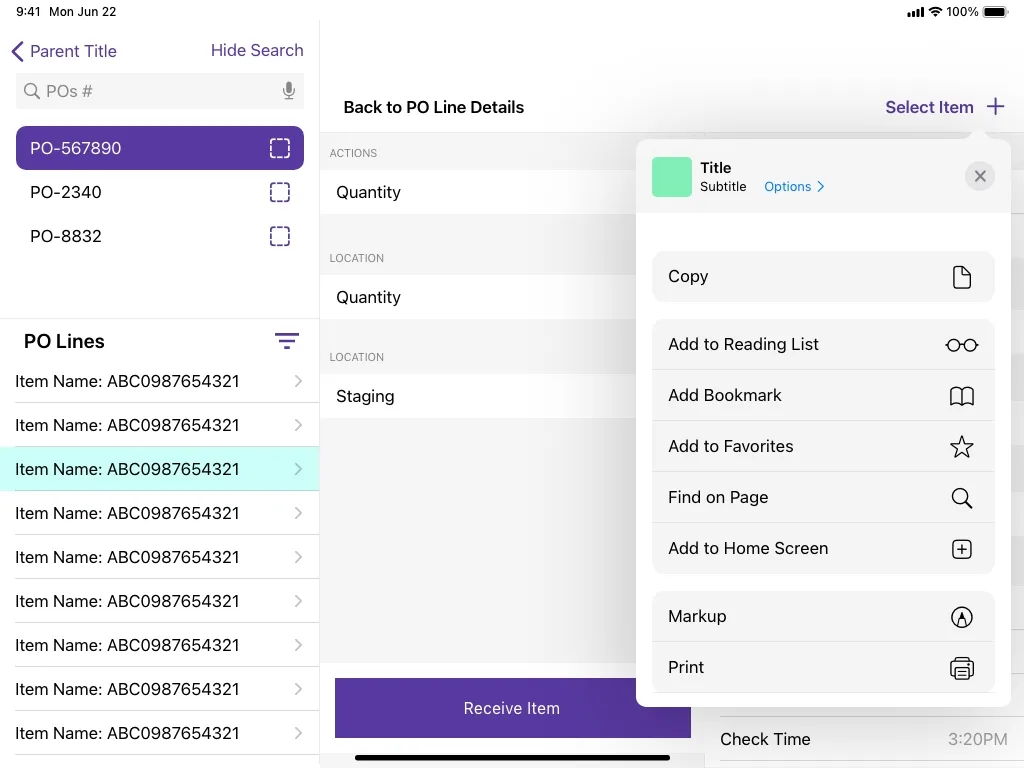Choose Add to Reading List
Viewport: 1024px width, 768px height.
[x=823, y=345]
